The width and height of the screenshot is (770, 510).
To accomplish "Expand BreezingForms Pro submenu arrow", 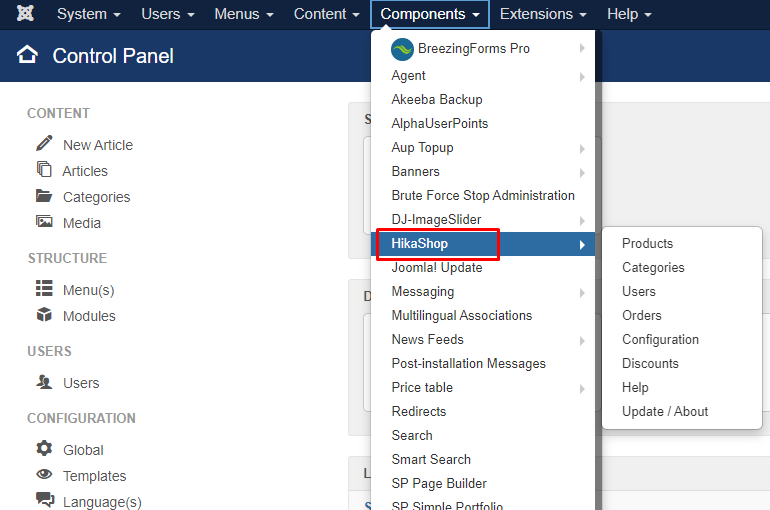I will [x=582, y=48].
